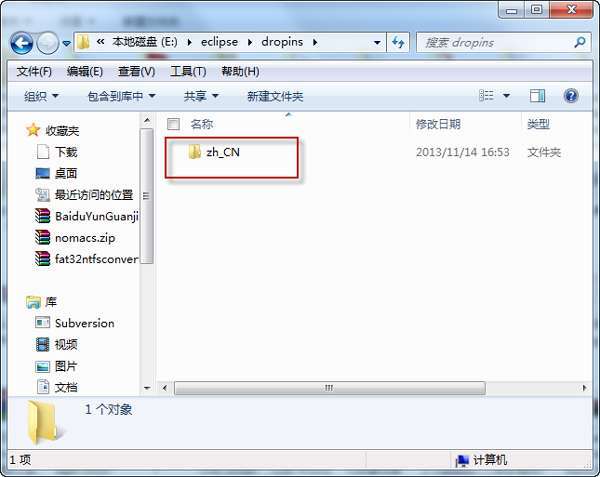Click the search magnifier icon
This screenshot has width=600, height=477.
580,42
